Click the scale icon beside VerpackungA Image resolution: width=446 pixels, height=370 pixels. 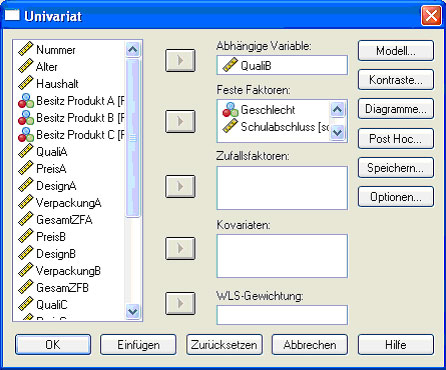coord(26,202)
